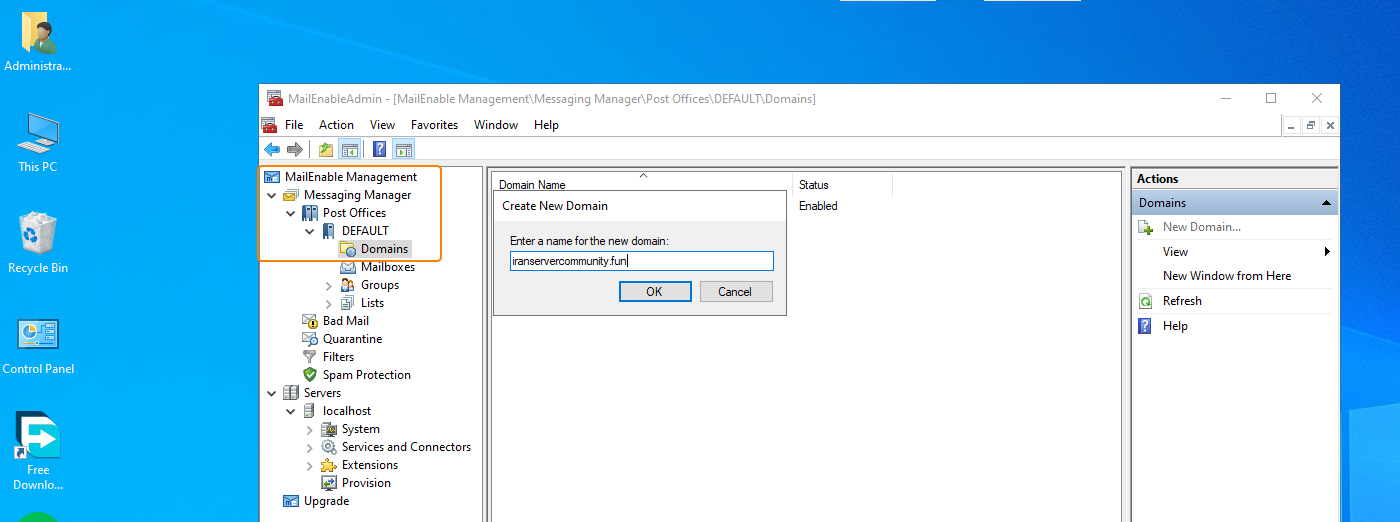This screenshot has height=522, width=1400.
Task: Click Cancel in Create New Domain dialog
Action: 734,292
